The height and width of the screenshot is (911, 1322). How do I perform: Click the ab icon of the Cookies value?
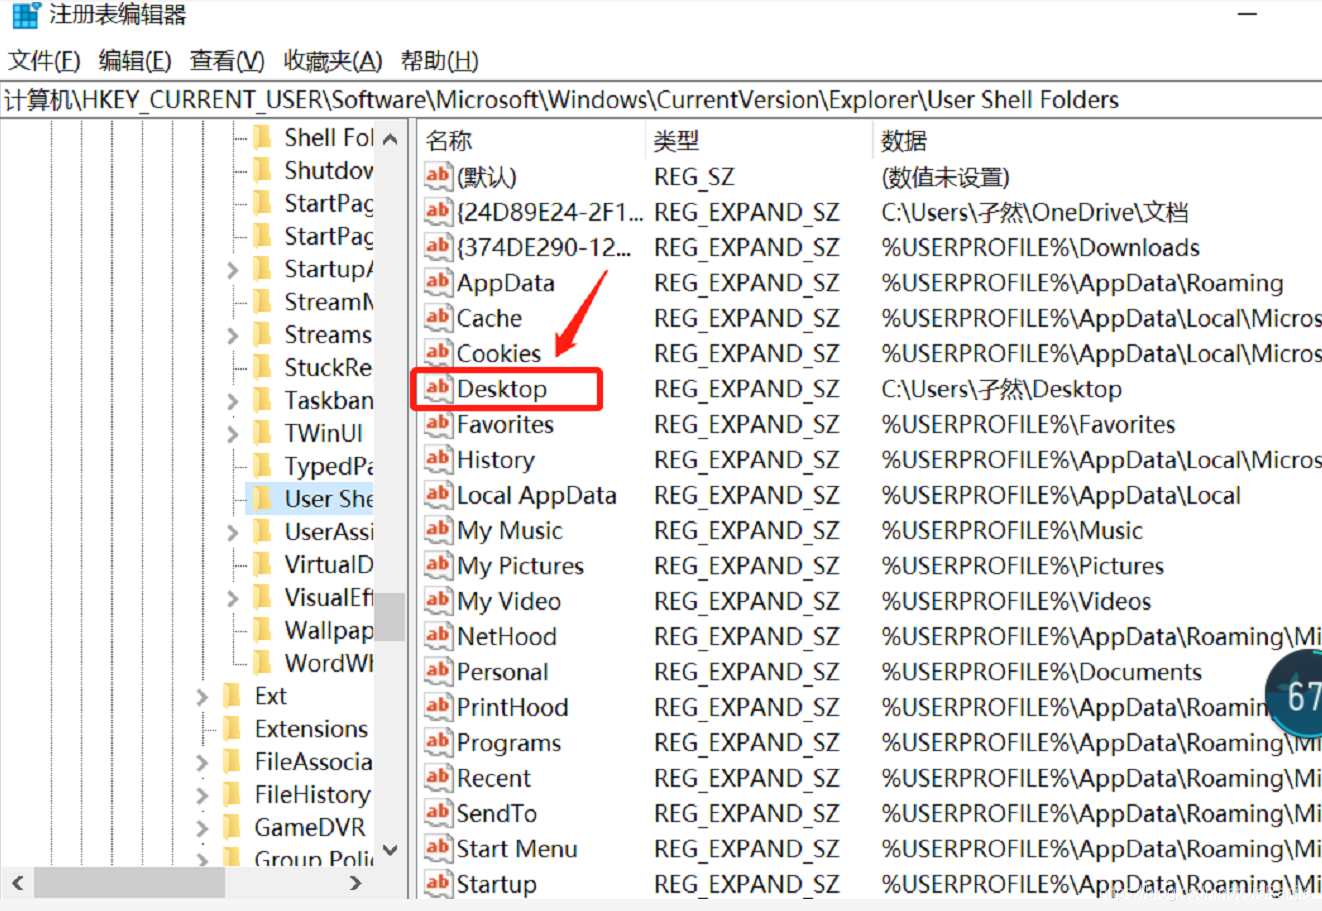[437, 353]
